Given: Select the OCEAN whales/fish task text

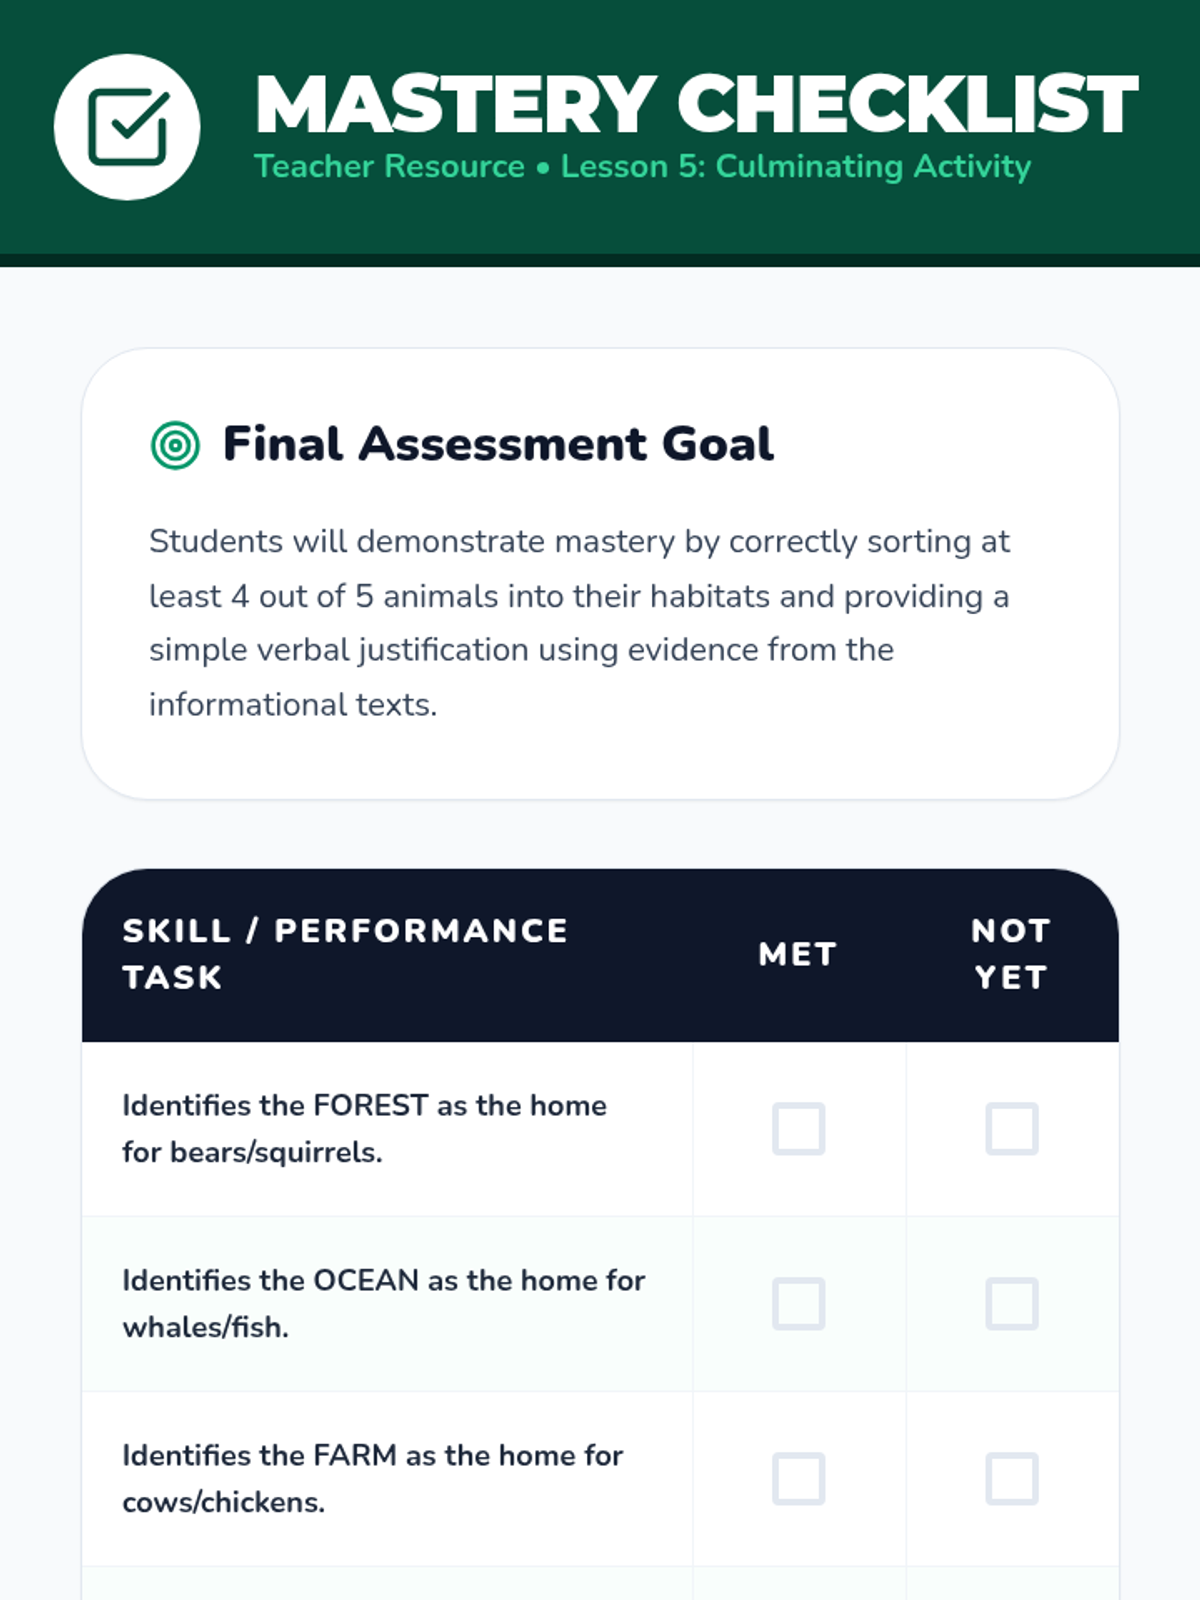Looking at the screenshot, I should click(383, 1304).
